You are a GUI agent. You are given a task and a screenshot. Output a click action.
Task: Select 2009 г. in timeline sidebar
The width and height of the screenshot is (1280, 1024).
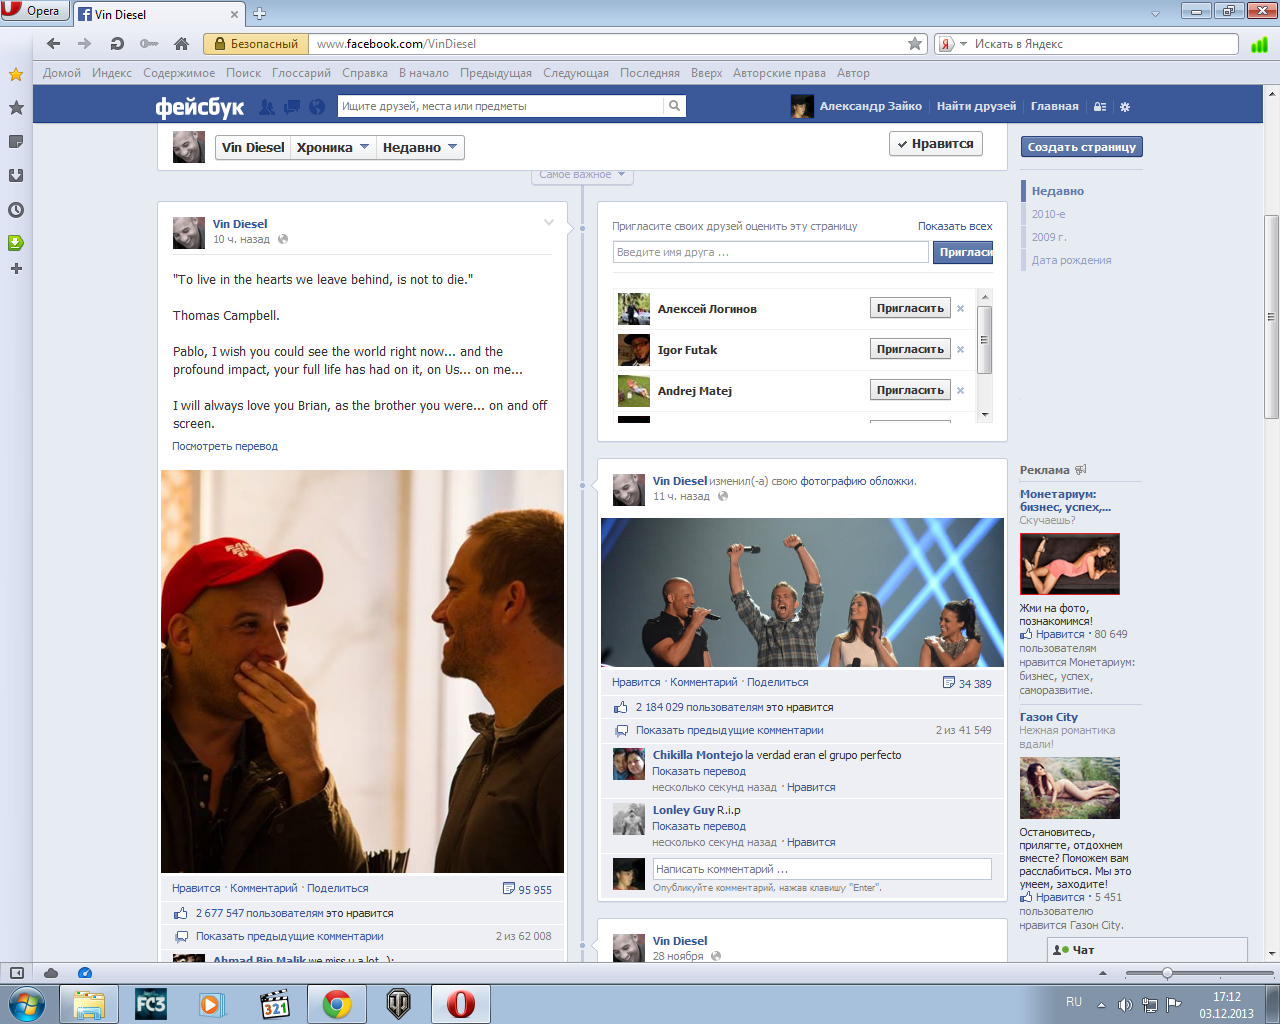pyautogui.click(x=1049, y=237)
